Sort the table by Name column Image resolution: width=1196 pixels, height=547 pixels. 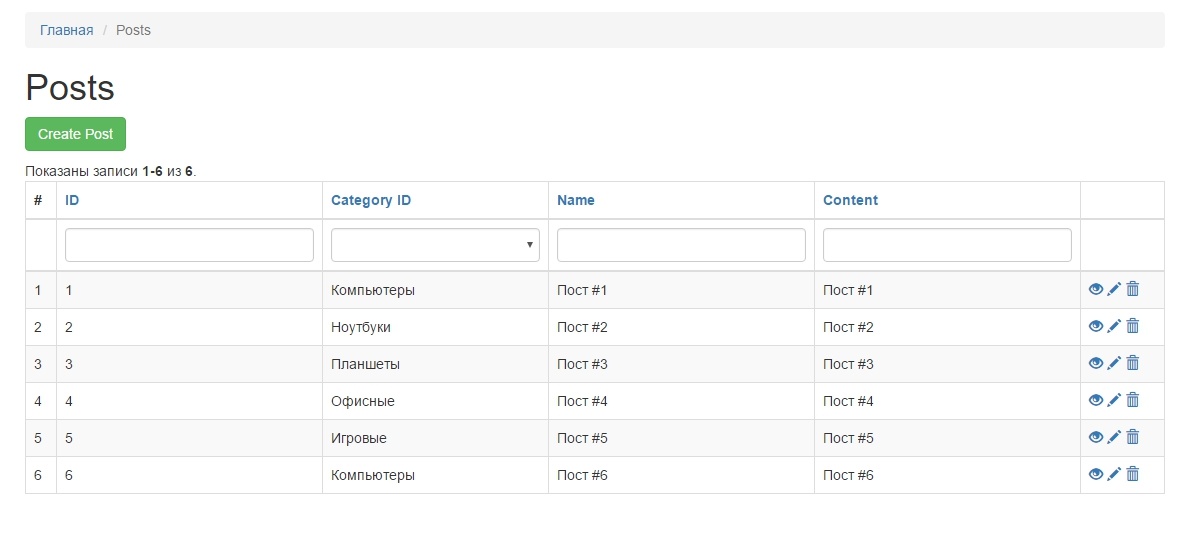pyautogui.click(x=576, y=200)
